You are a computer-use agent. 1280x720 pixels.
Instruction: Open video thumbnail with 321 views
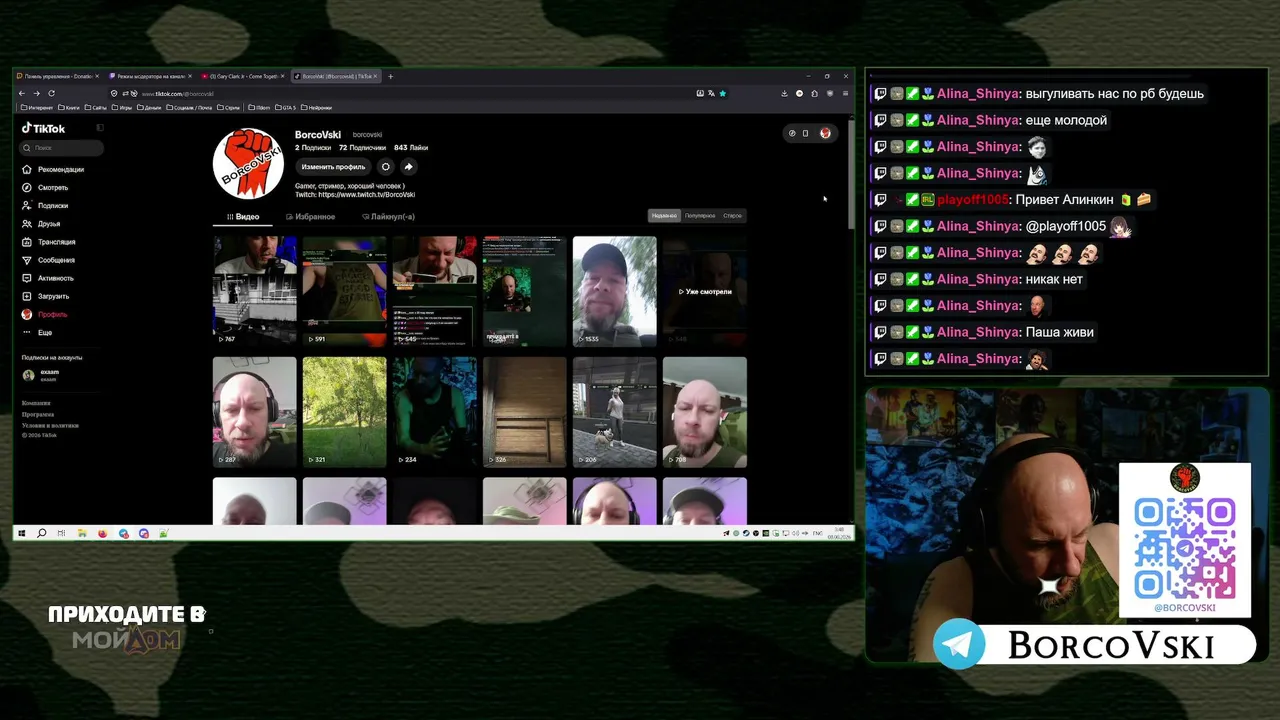pos(345,412)
